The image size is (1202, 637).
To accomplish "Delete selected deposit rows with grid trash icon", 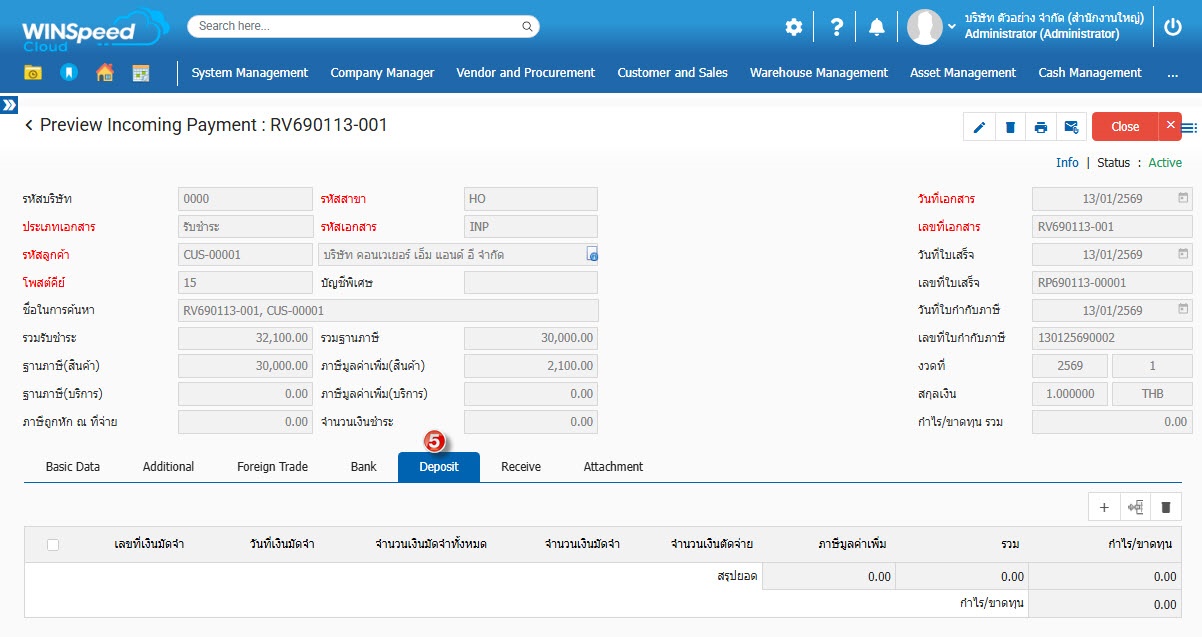I will pos(1165,507).
